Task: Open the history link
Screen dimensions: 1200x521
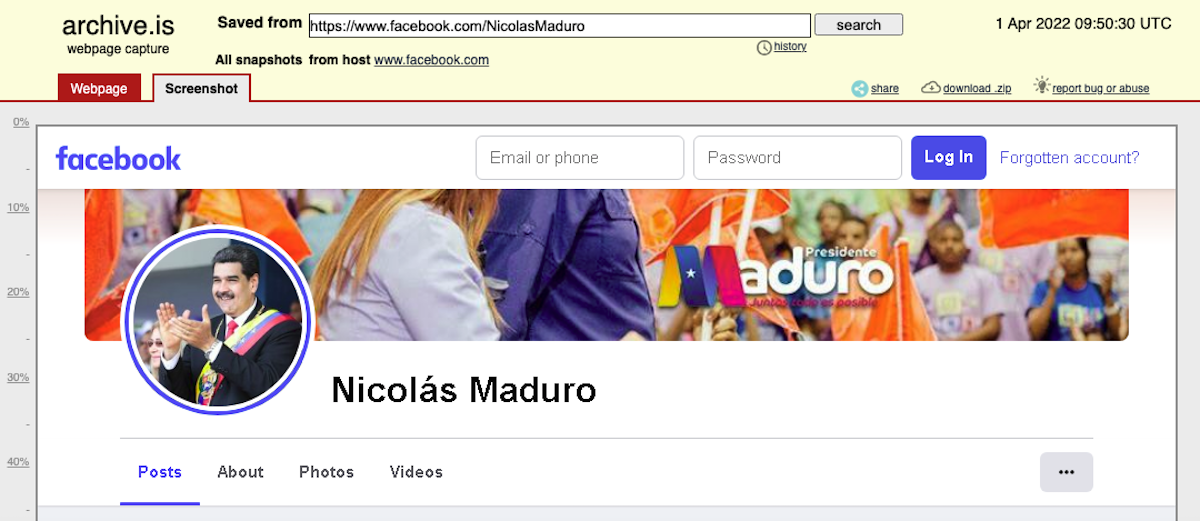Action: pos(790,47)
